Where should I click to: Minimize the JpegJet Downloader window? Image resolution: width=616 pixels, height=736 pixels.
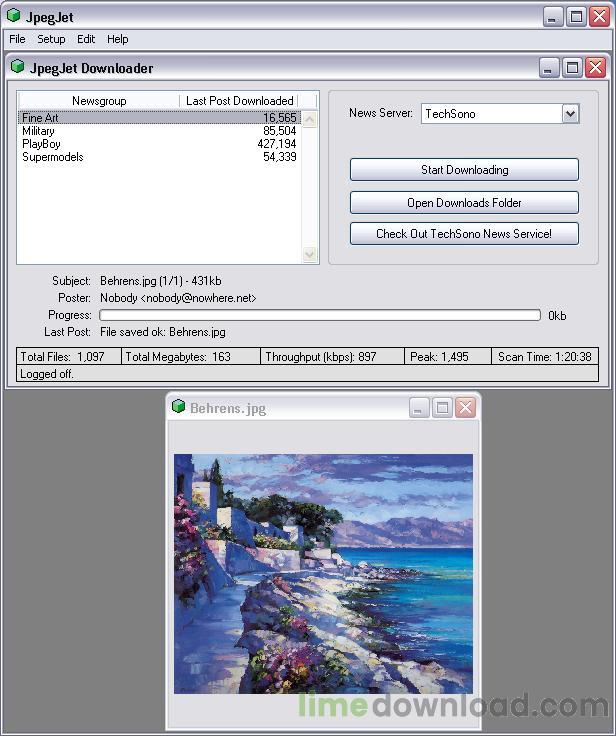pos(548,68)
